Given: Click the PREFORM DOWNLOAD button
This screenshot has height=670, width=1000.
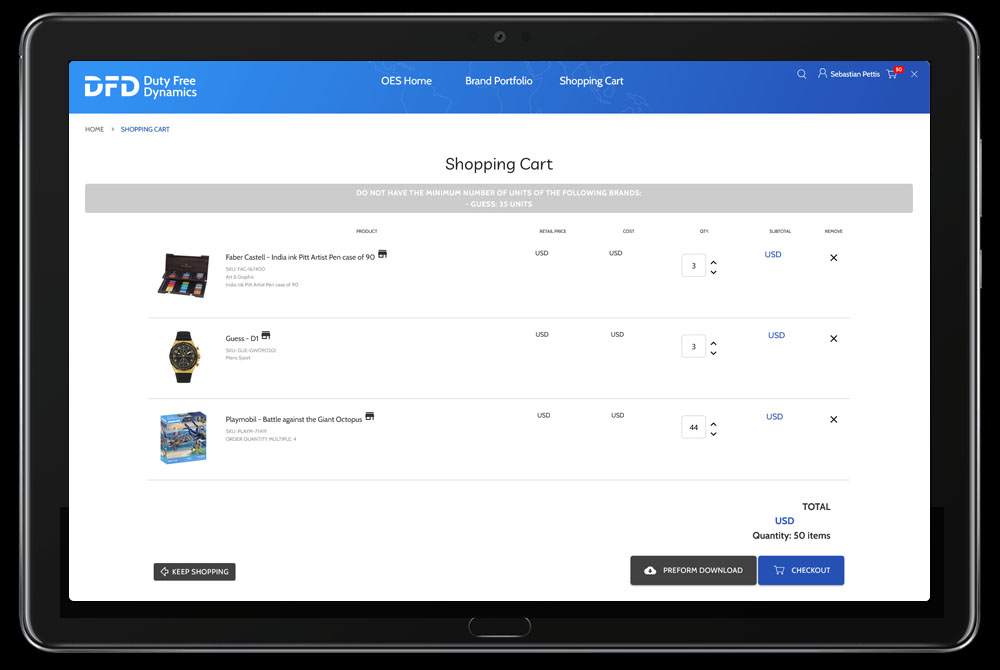Looking at the screenshot, I should point(693,571).
